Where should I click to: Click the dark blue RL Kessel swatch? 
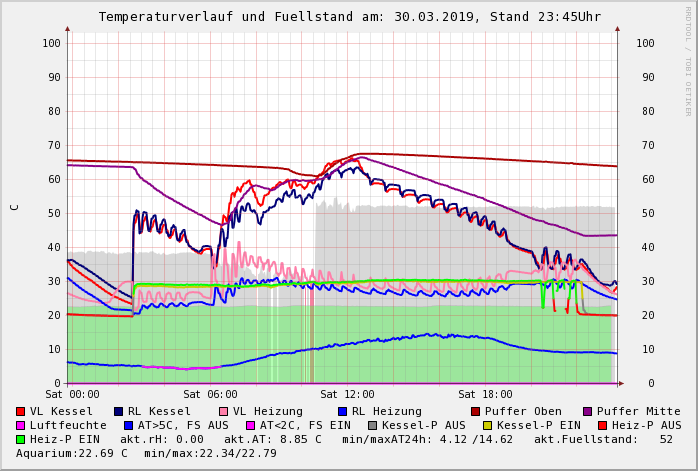pos(119,411)
